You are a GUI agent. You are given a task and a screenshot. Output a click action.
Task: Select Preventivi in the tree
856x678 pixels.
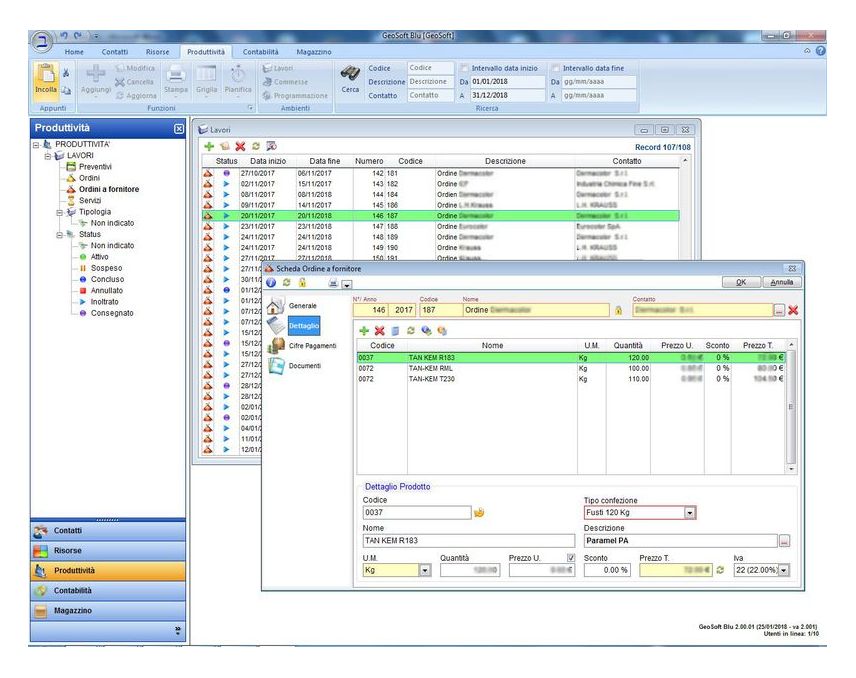point(95,167)
